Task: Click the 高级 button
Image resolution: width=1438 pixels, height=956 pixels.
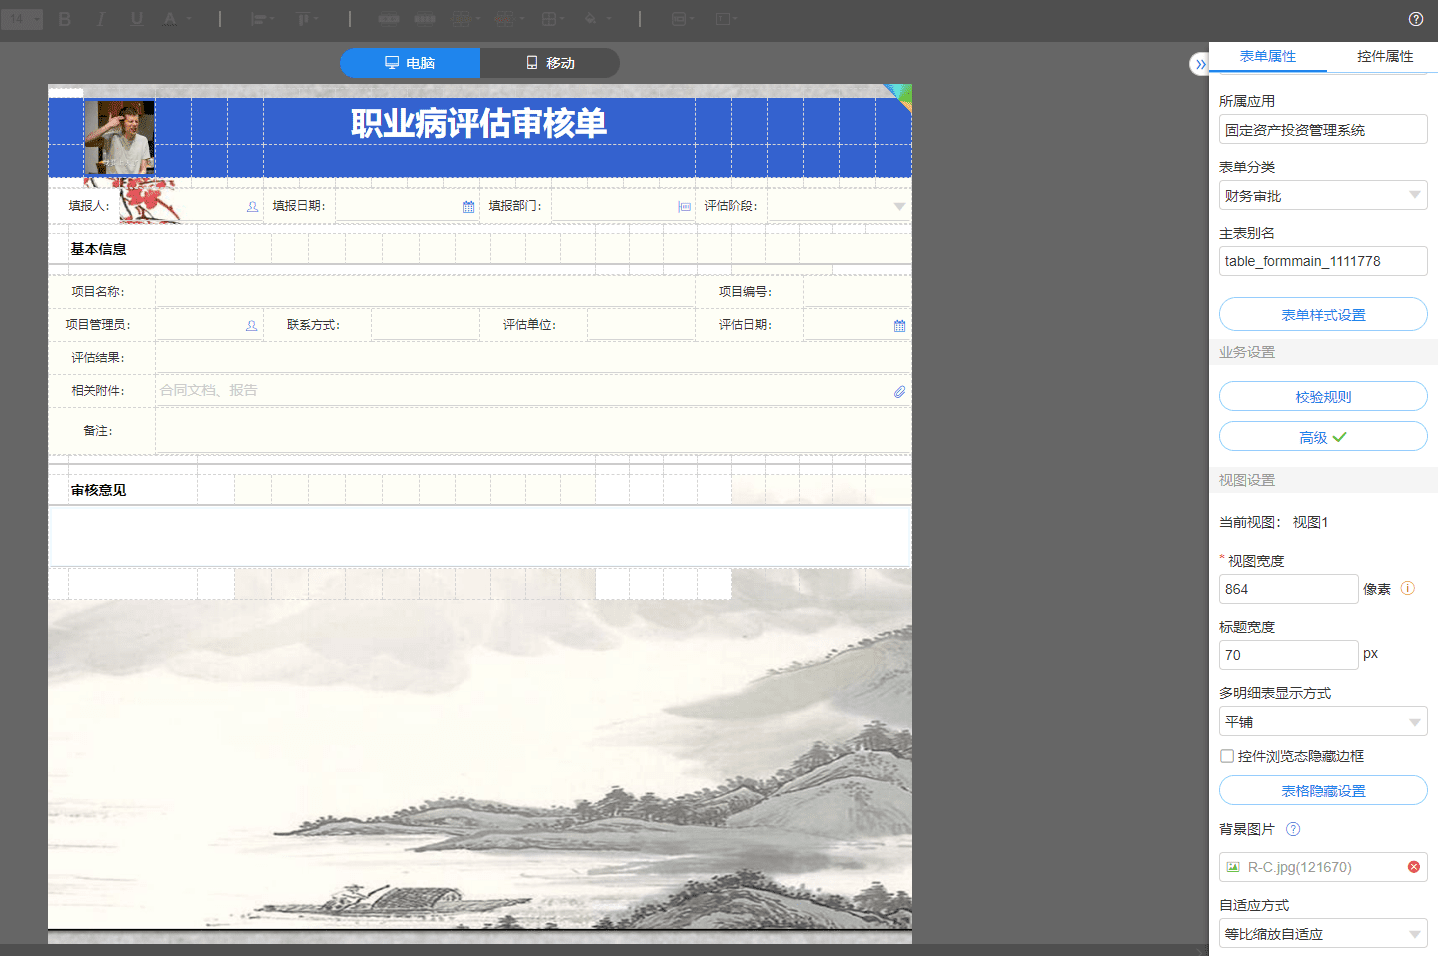Action: (1323, 437)
